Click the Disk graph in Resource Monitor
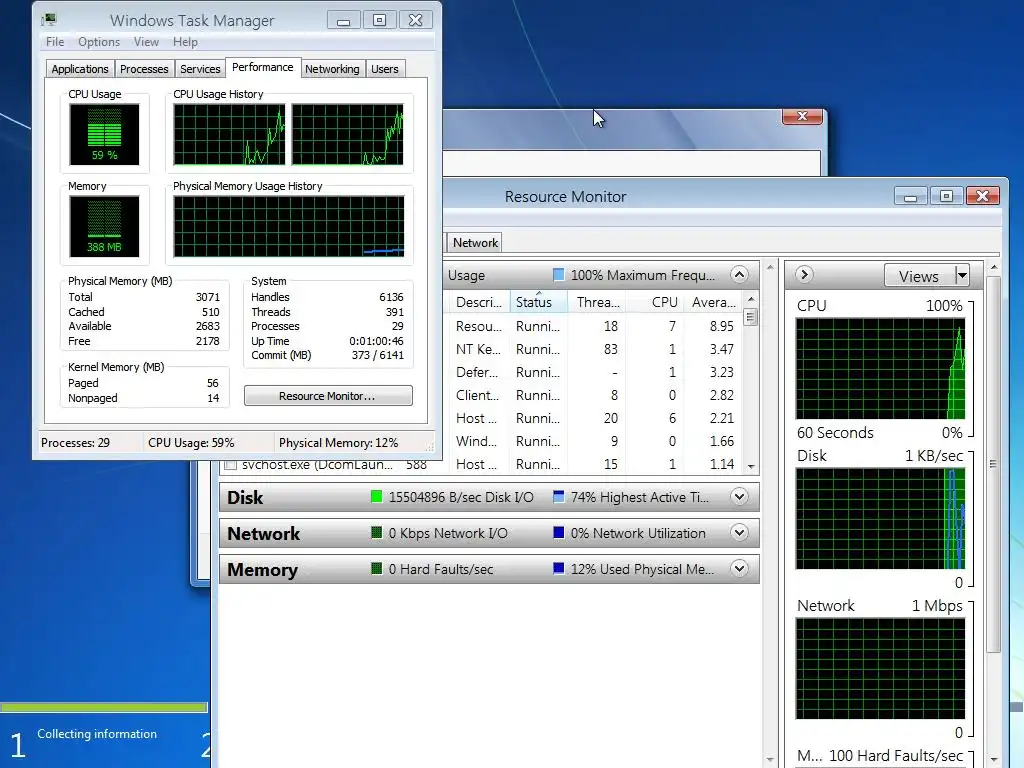Image resolution: width=1024 pixels, height=768 pixels. (880, 519)
